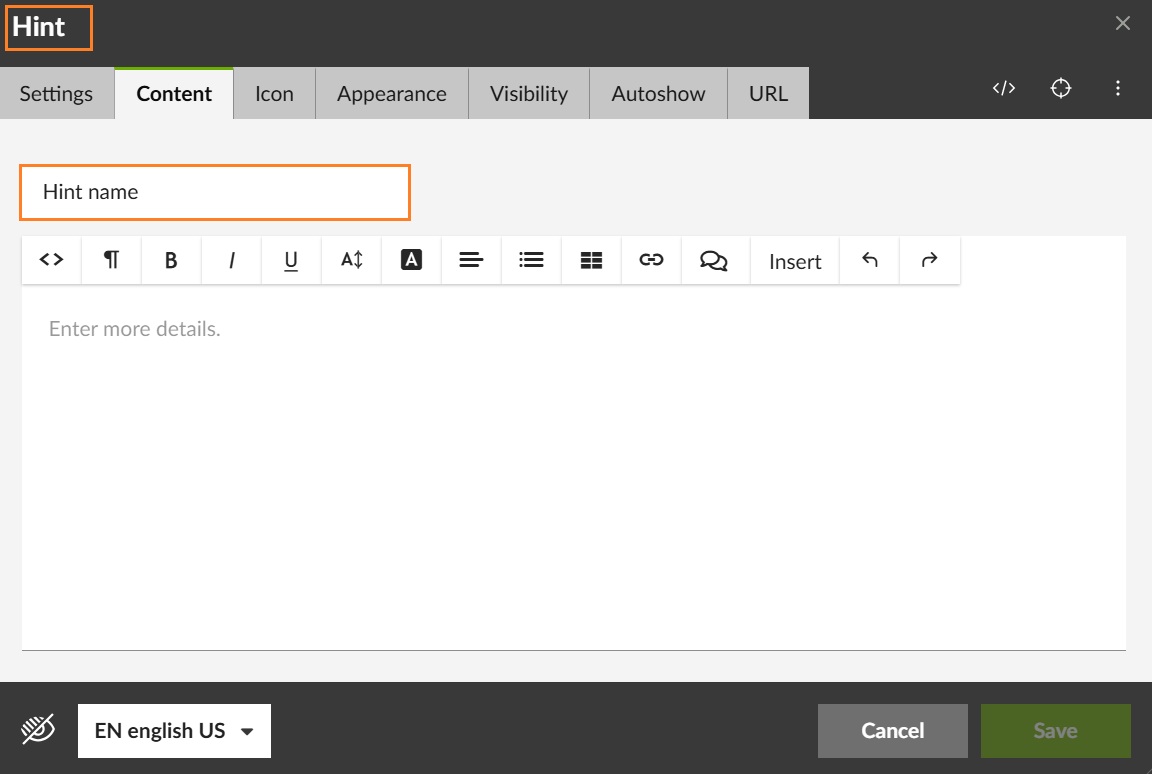
Task: Open the three-dot more options menu
Action: tap(1117, 88)
